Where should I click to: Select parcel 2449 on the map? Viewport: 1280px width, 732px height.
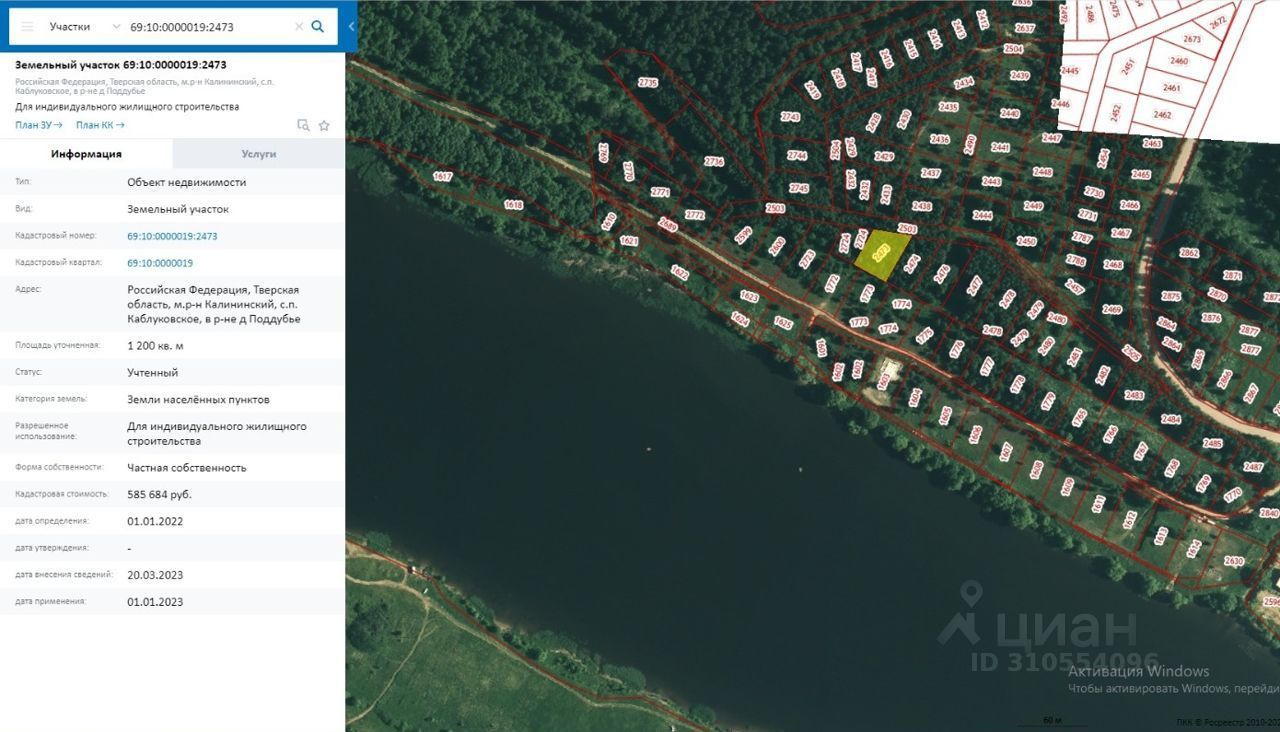pyautogui.click(x=1034, y=206)
